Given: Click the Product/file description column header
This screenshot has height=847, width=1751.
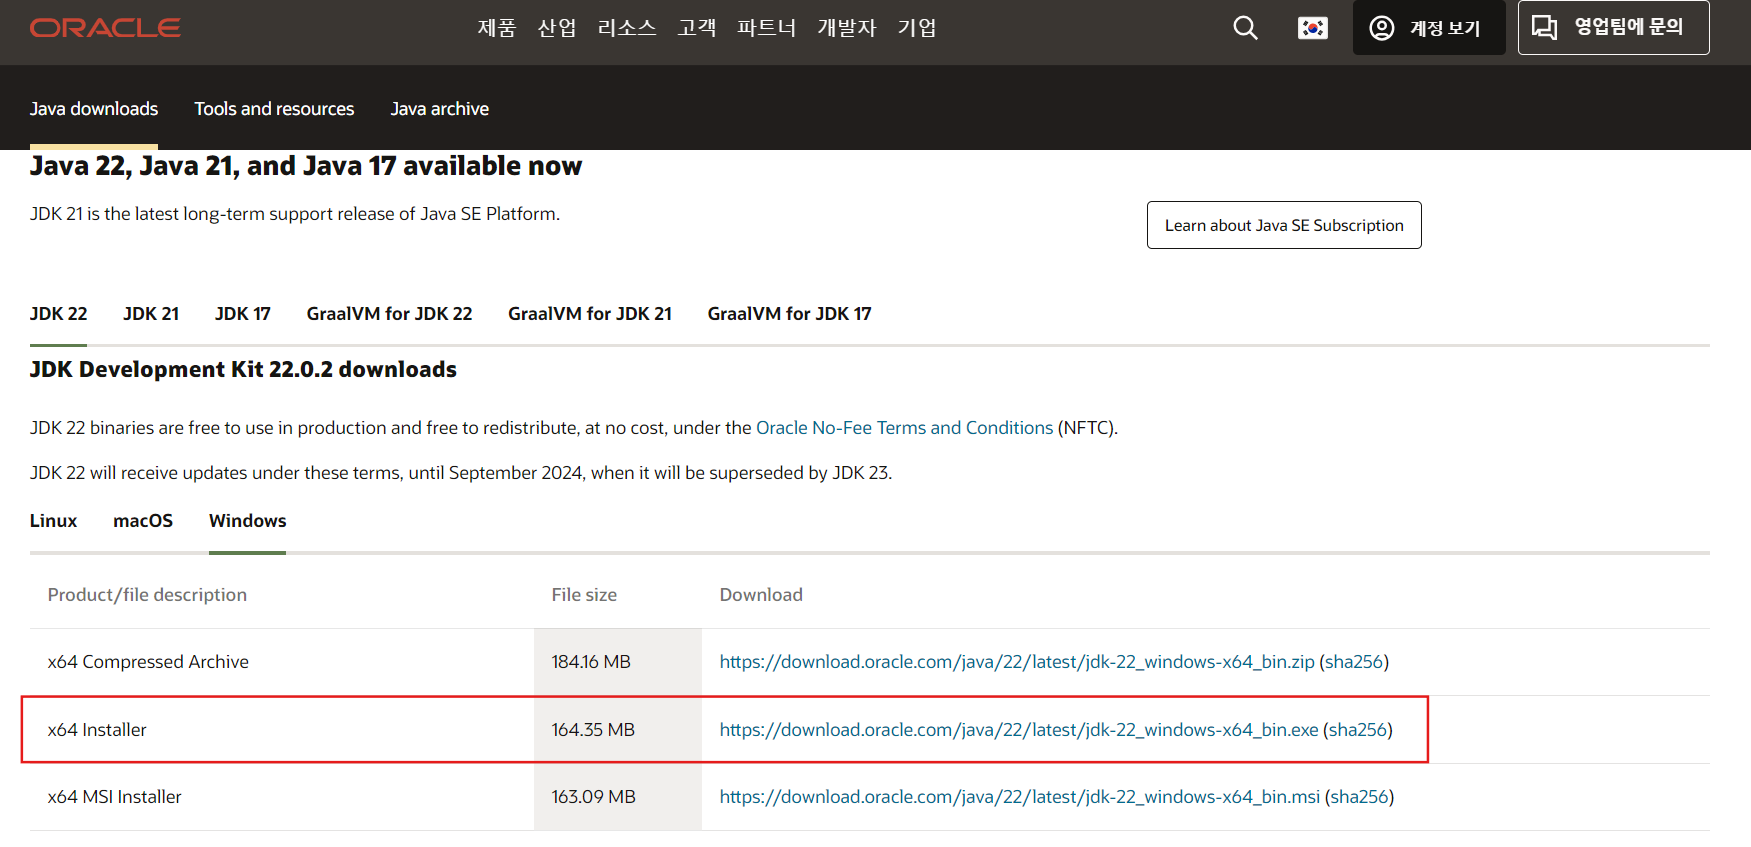Looking at the screenshot, I should click(147, 595).
